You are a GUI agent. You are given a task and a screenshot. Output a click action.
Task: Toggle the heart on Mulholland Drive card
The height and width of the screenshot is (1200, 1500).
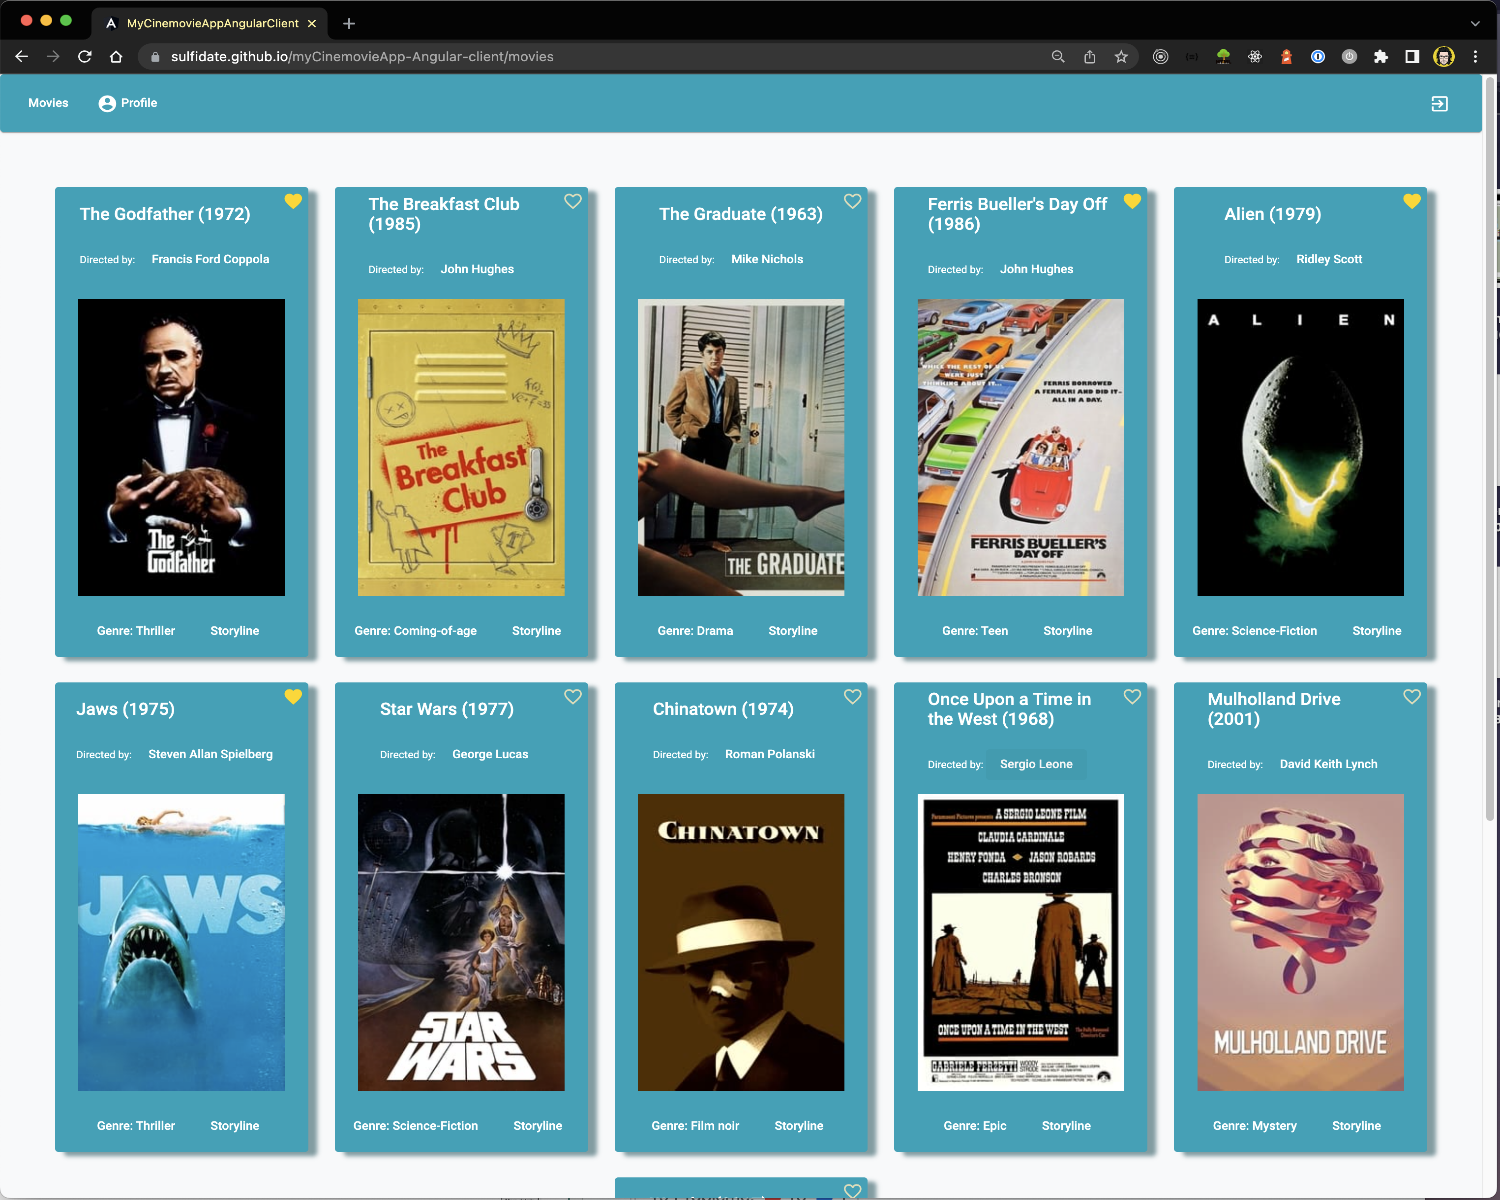(x=1412, y=696)
